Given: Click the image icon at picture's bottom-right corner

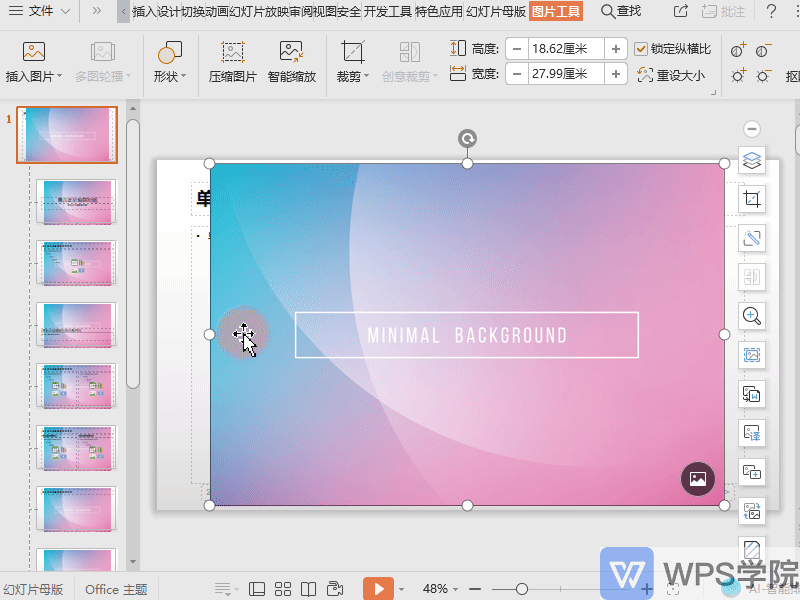Looking at the screenshot, I should (x=698, y=479).
